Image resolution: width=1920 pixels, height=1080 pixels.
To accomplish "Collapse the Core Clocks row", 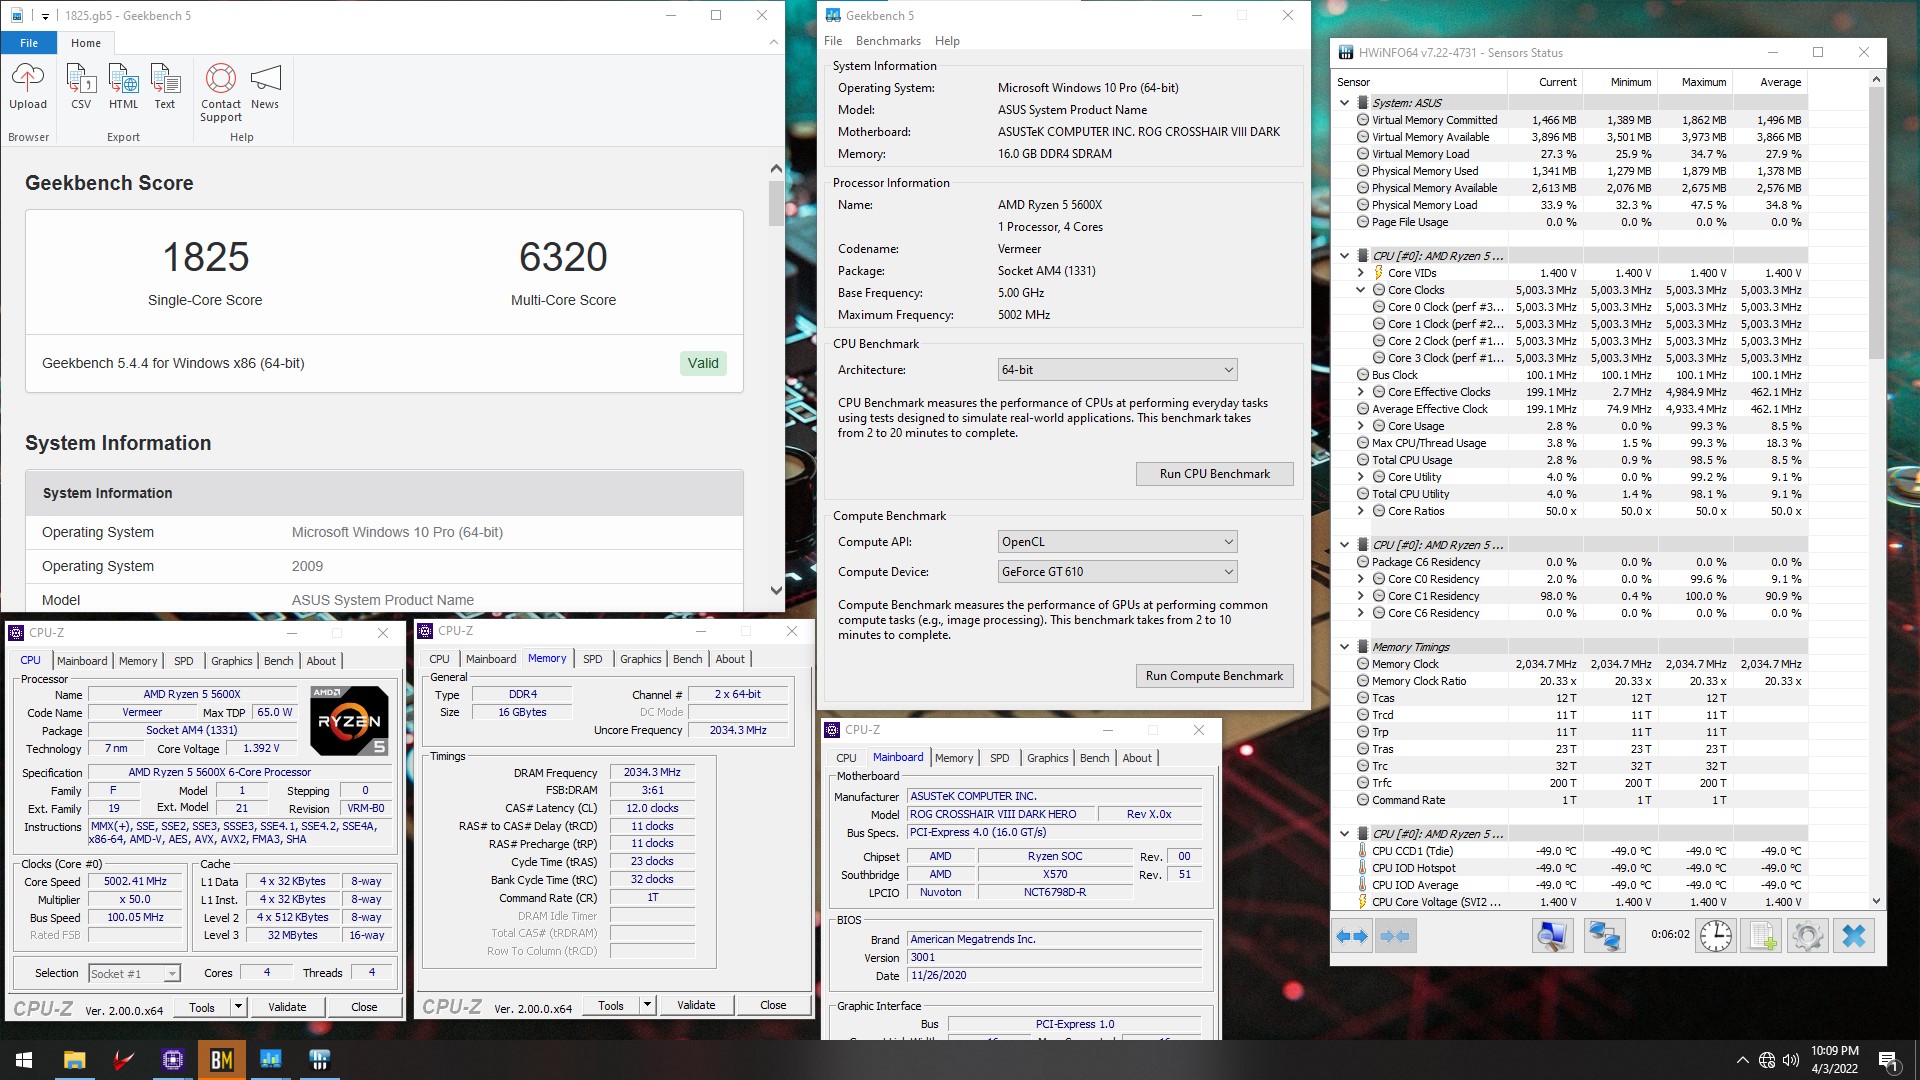I will tap(1361, 290).
